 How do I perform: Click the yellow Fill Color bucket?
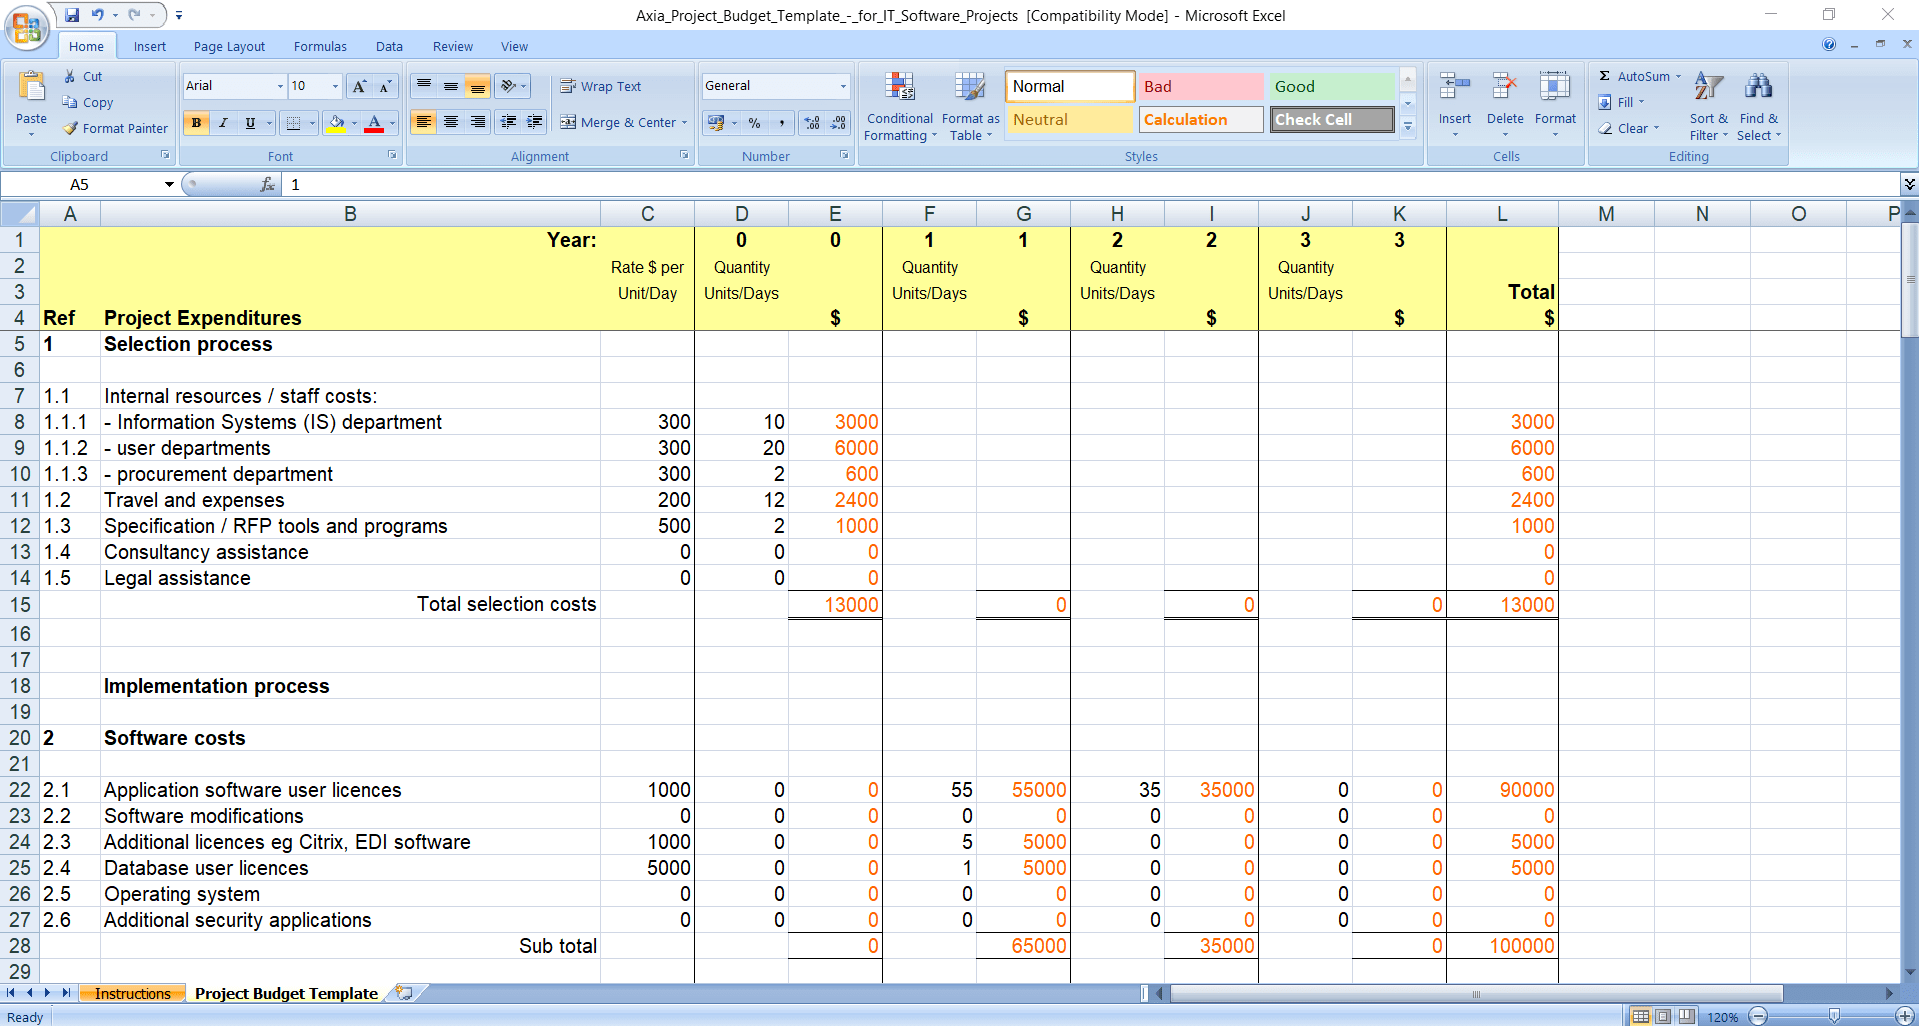point(337,123)
